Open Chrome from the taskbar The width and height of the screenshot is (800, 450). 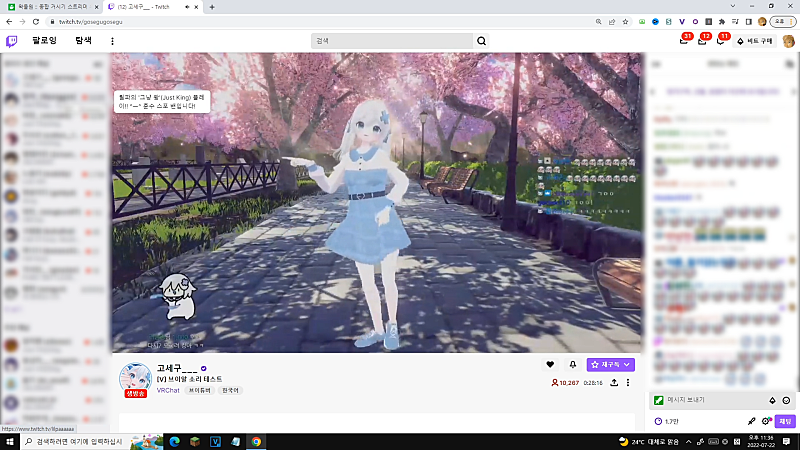pyautogui.click(x=256, y=442)
